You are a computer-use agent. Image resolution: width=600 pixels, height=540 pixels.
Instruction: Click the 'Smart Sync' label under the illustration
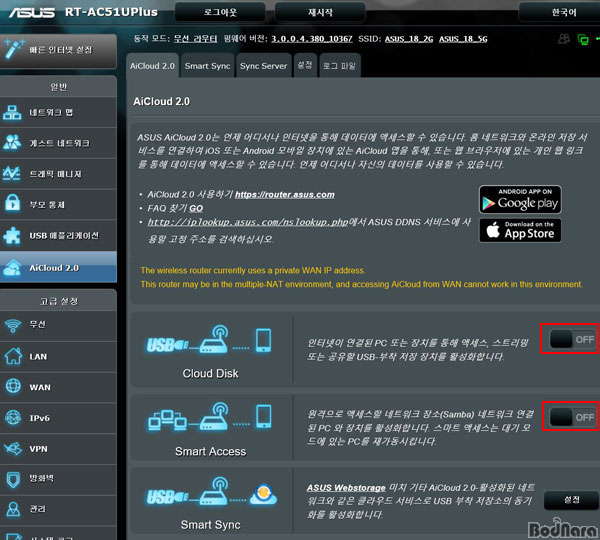210,525
